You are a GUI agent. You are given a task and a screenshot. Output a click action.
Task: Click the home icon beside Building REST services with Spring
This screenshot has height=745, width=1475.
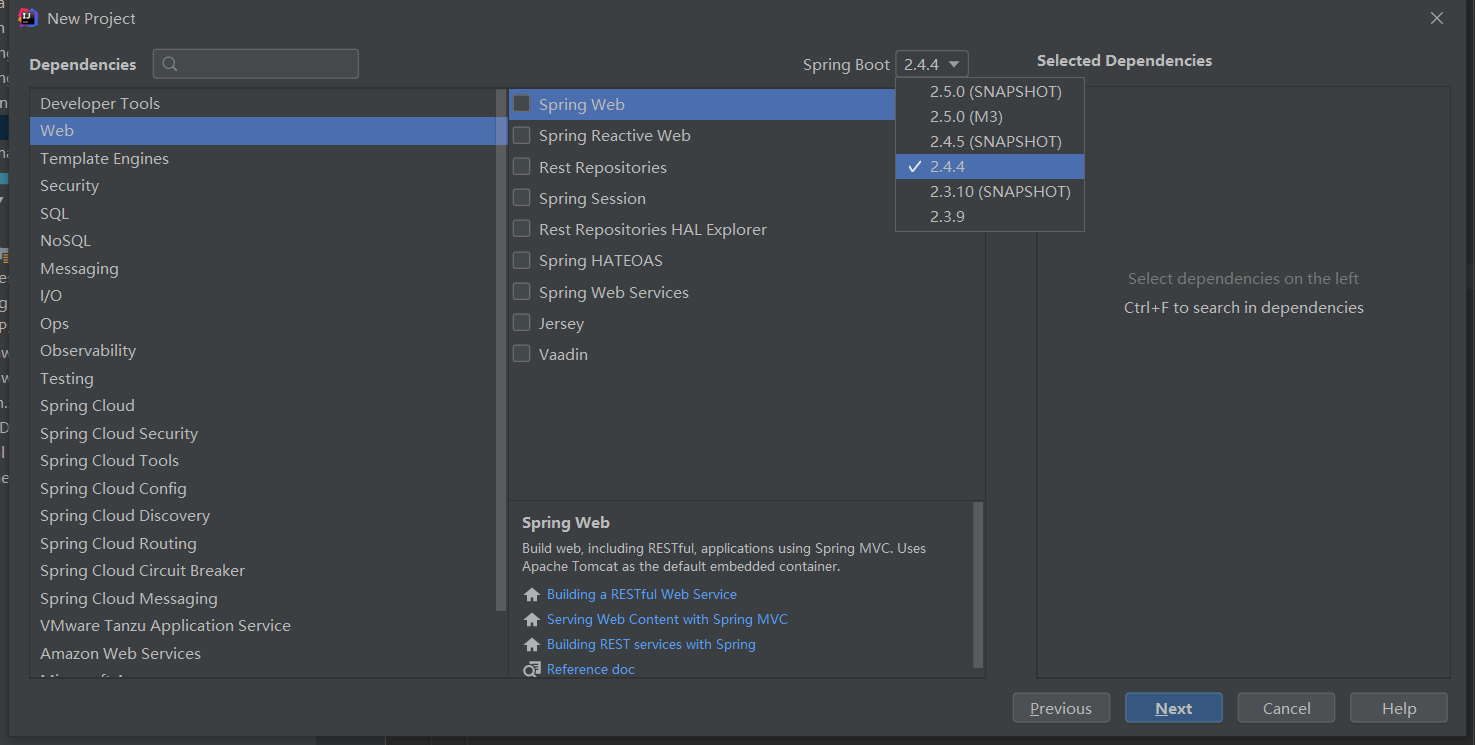(x=531, y=644)
